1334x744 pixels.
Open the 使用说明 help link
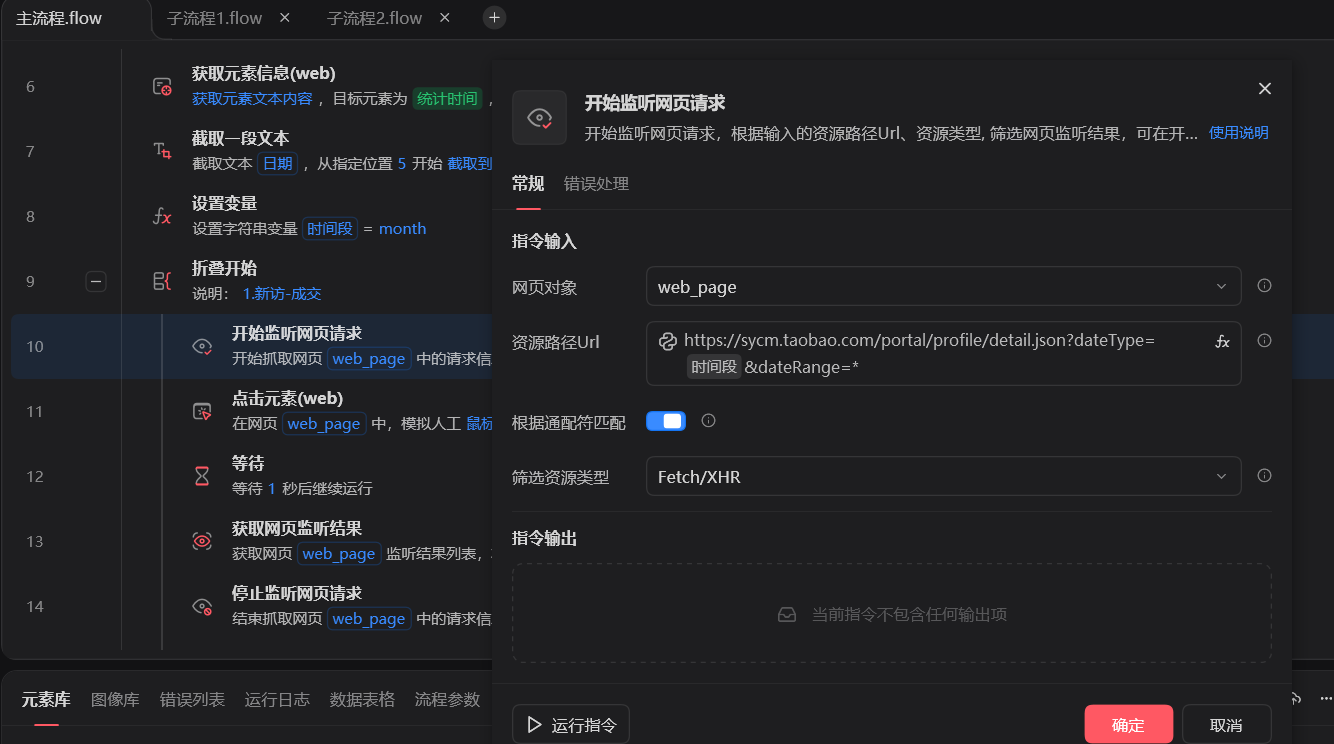click(1238, 132)
